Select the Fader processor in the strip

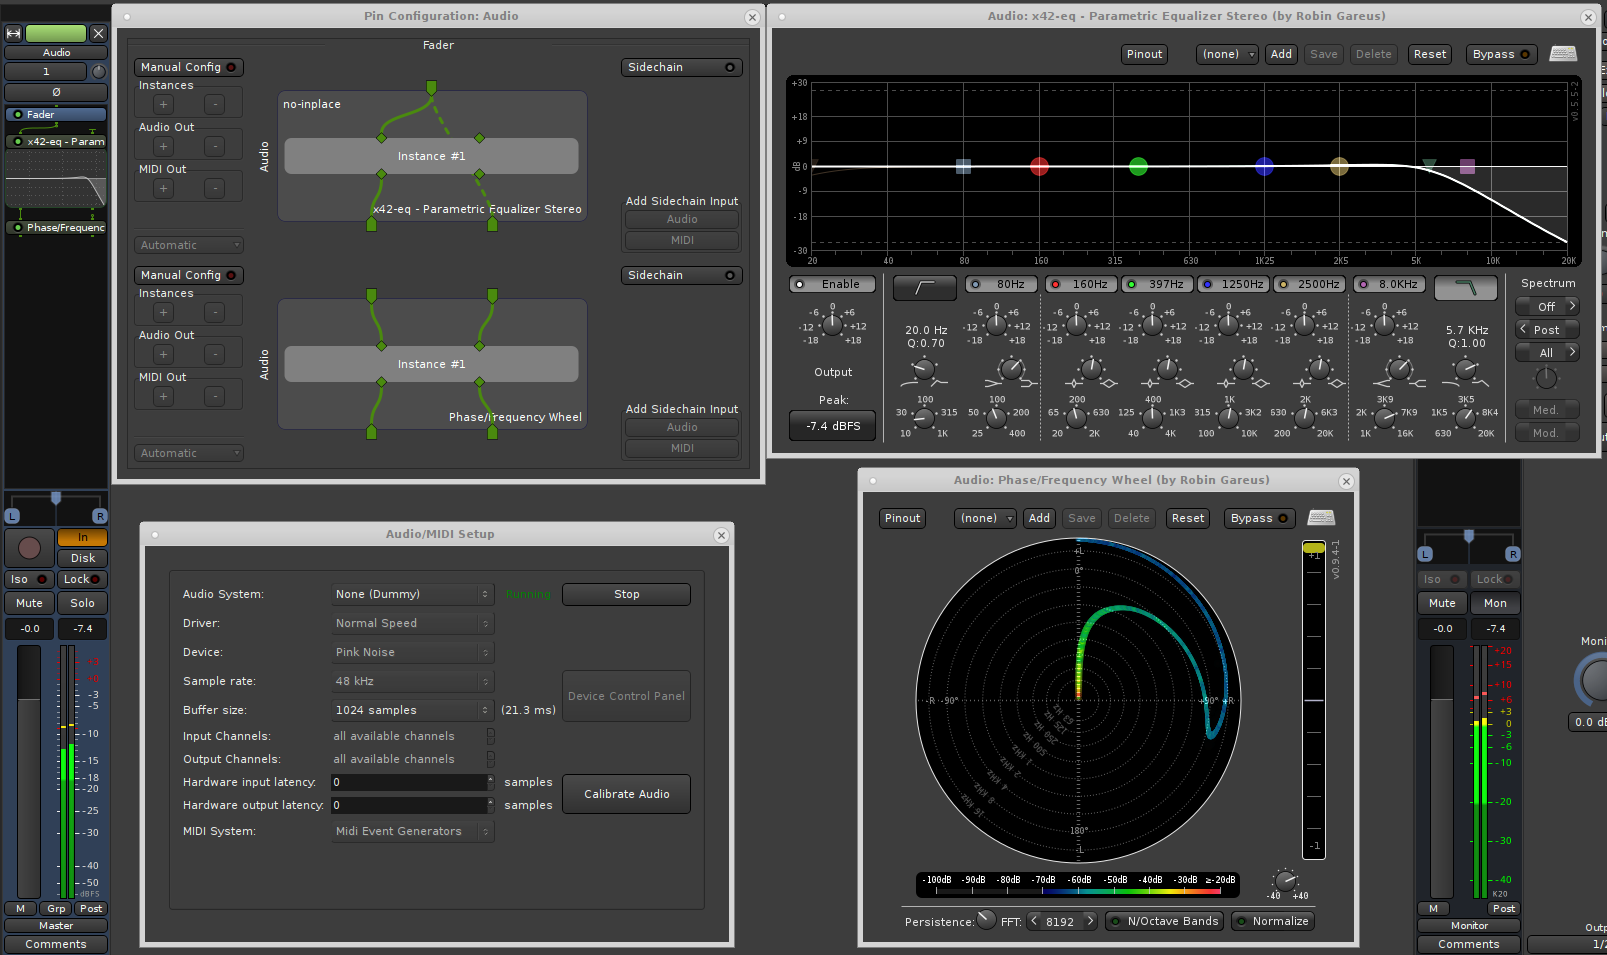(56, 114)
